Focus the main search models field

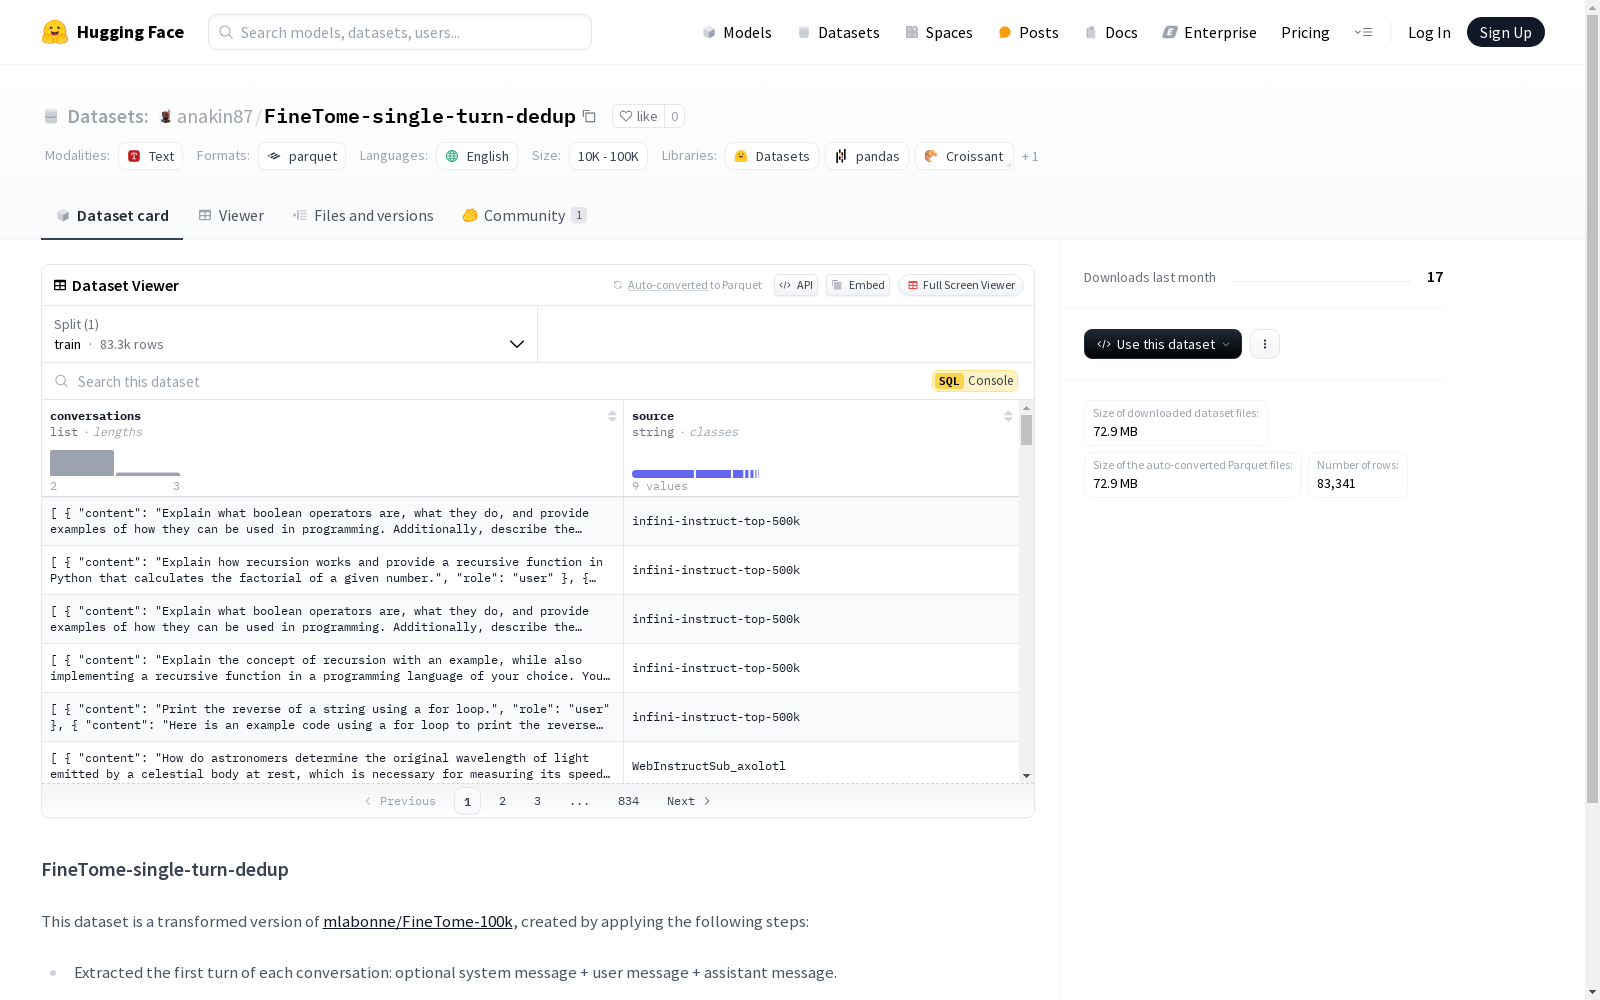(x=400, y=32)
